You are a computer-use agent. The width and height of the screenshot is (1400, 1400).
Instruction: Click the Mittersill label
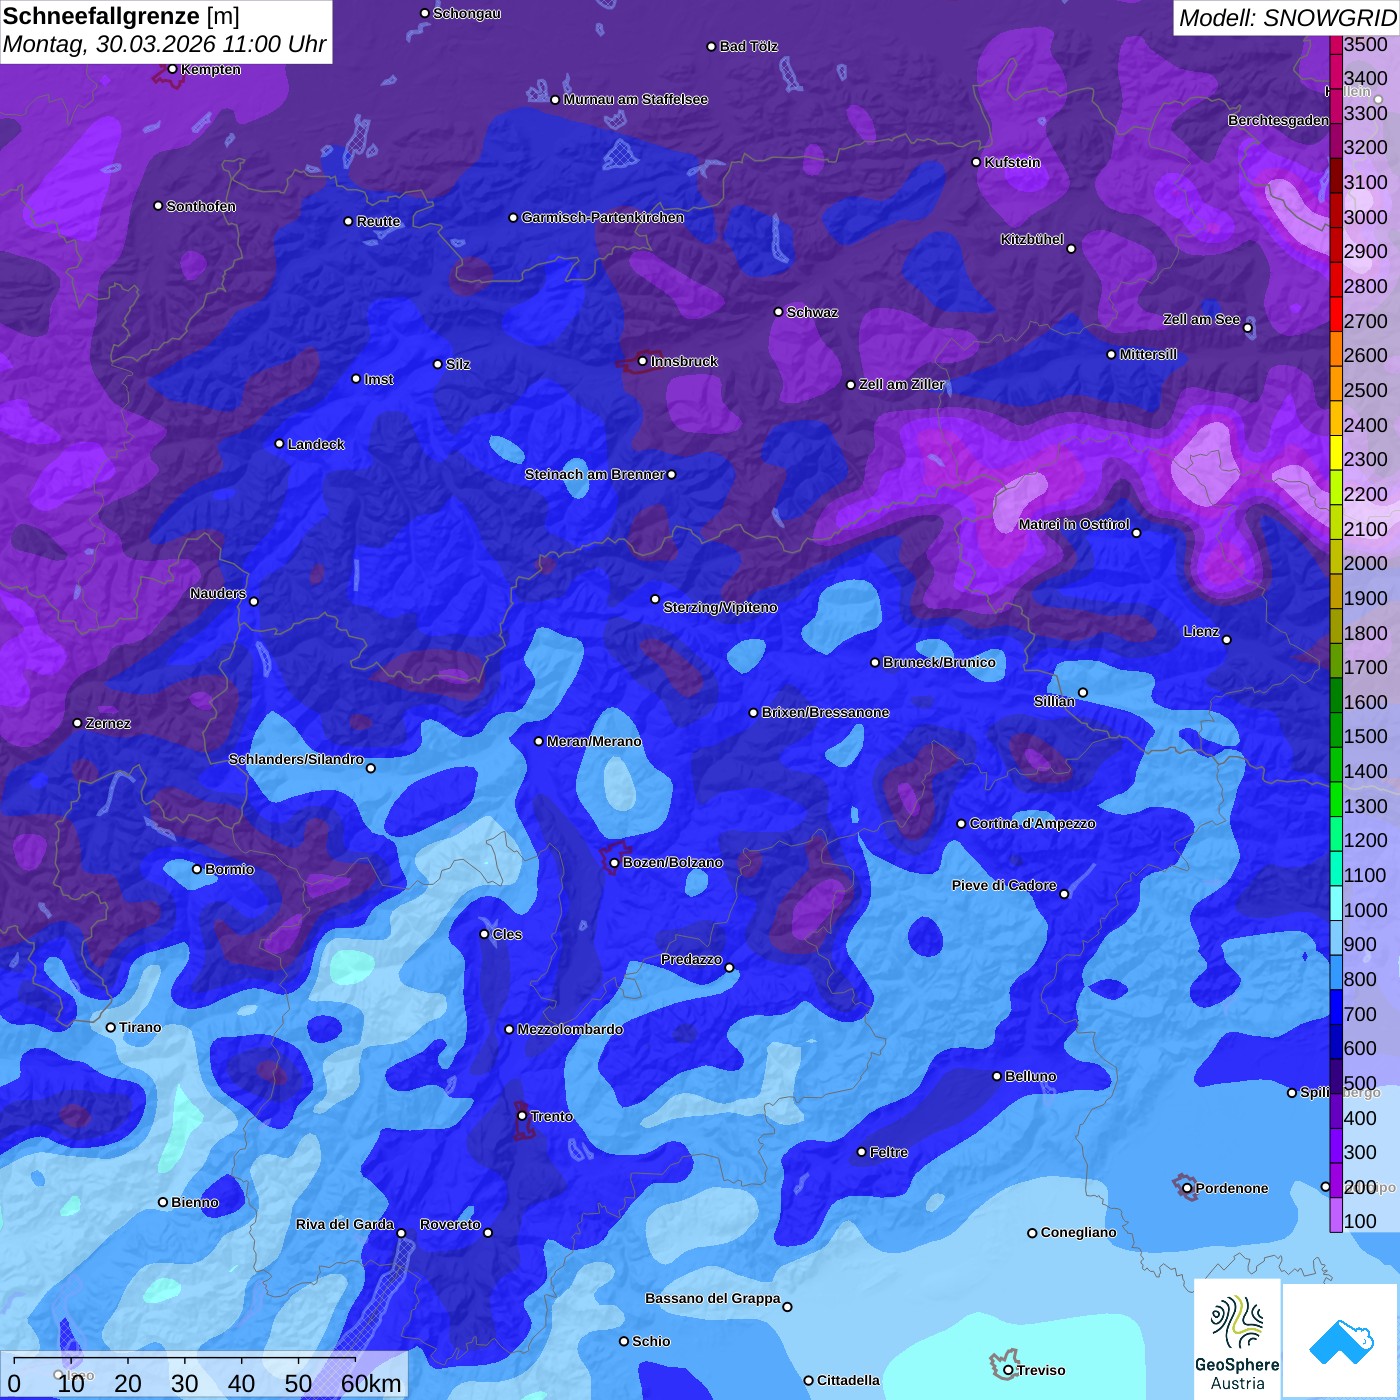[1148, 354]
